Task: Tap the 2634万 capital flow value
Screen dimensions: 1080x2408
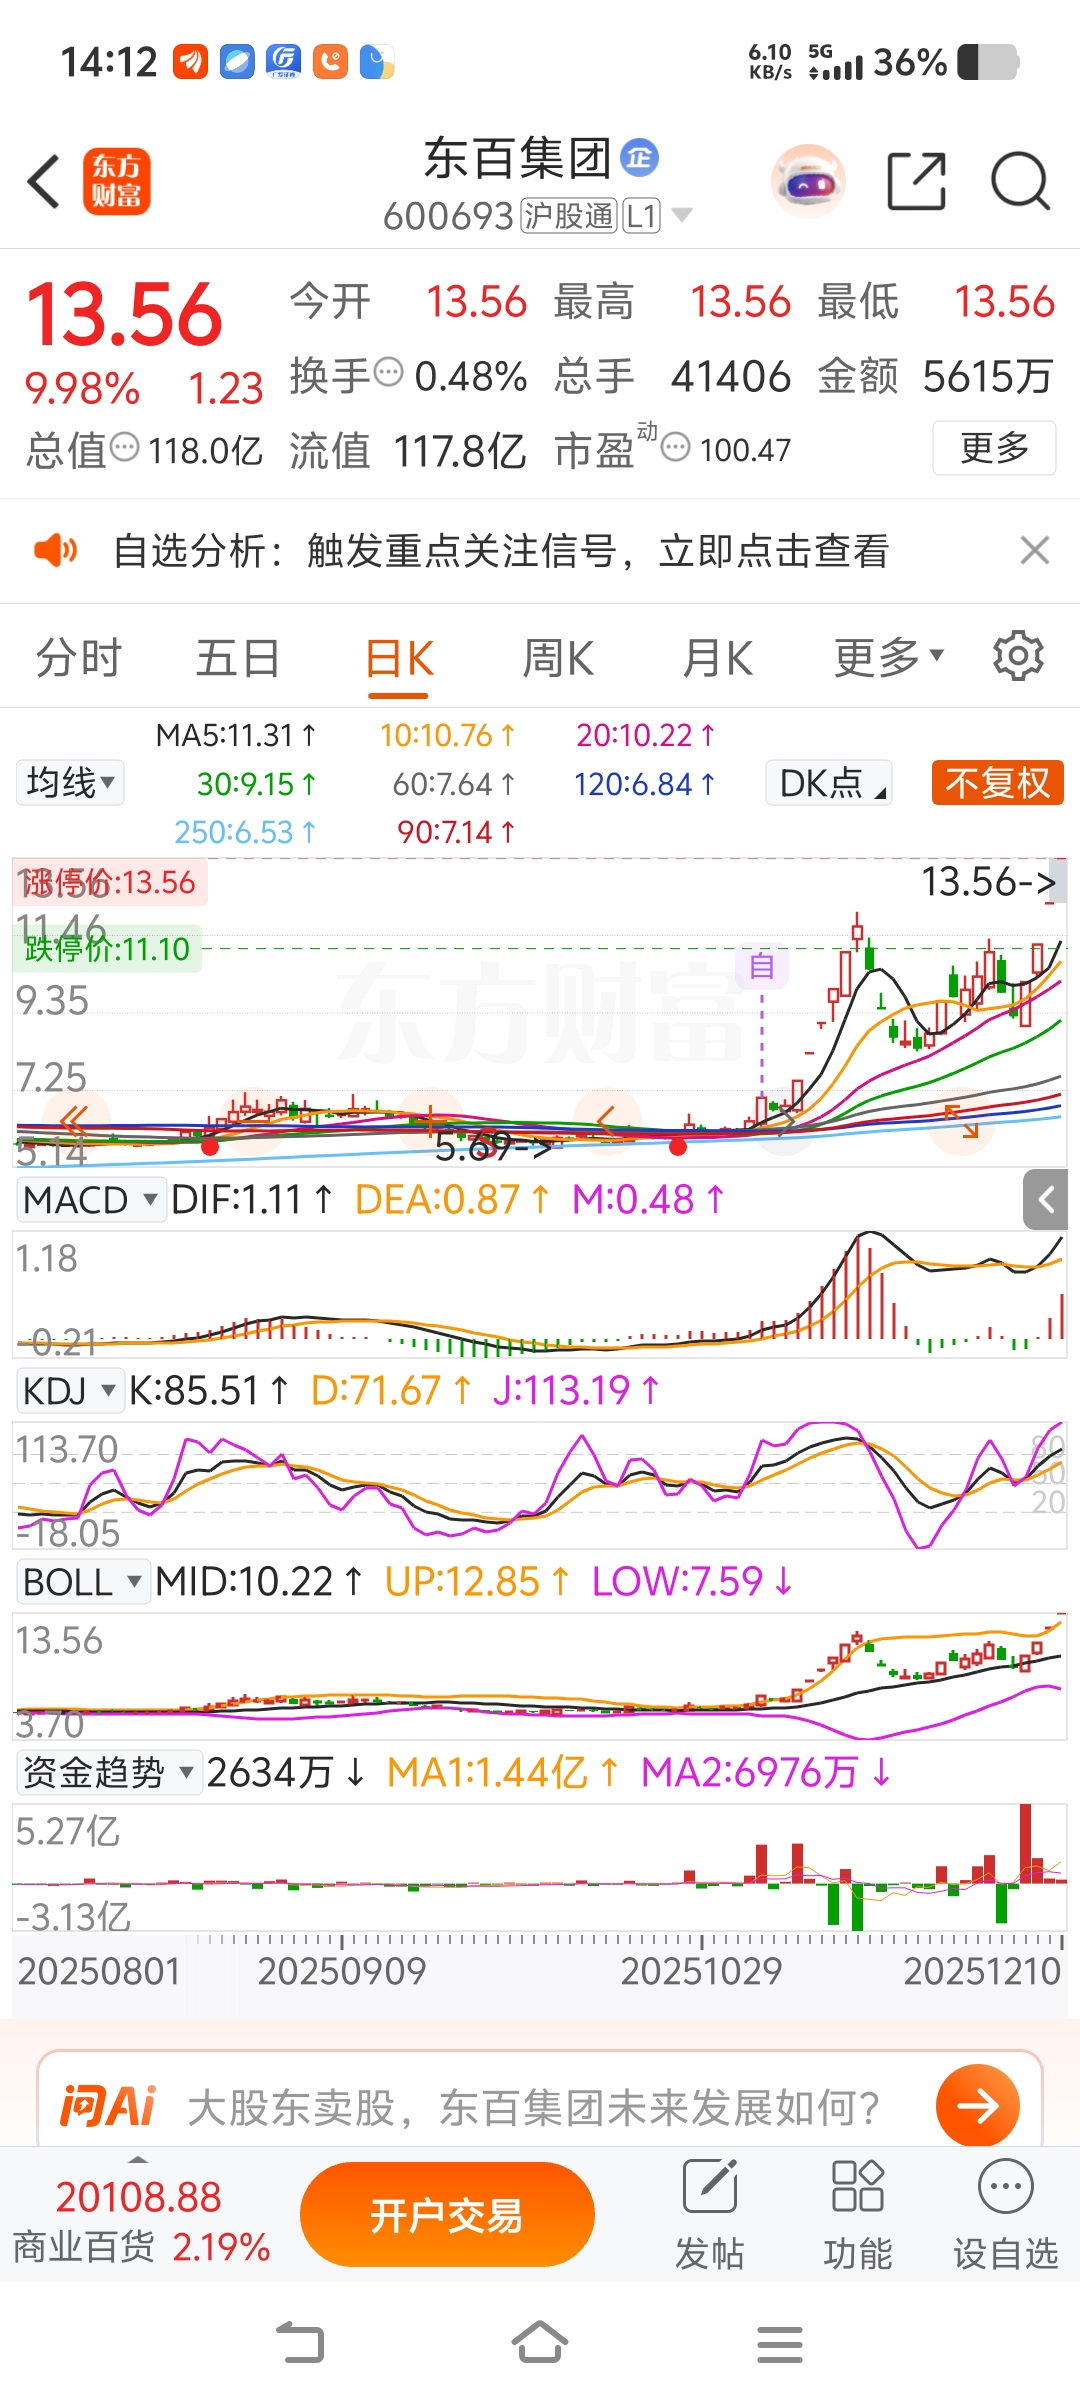Action: (x=286, y=1772)
